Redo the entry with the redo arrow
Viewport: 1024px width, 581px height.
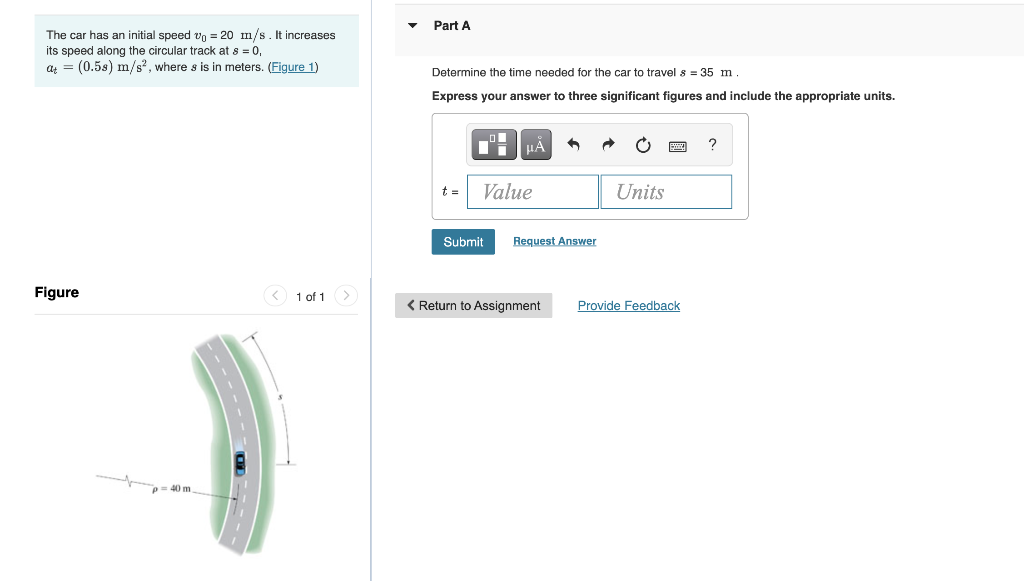pos(608,143)
